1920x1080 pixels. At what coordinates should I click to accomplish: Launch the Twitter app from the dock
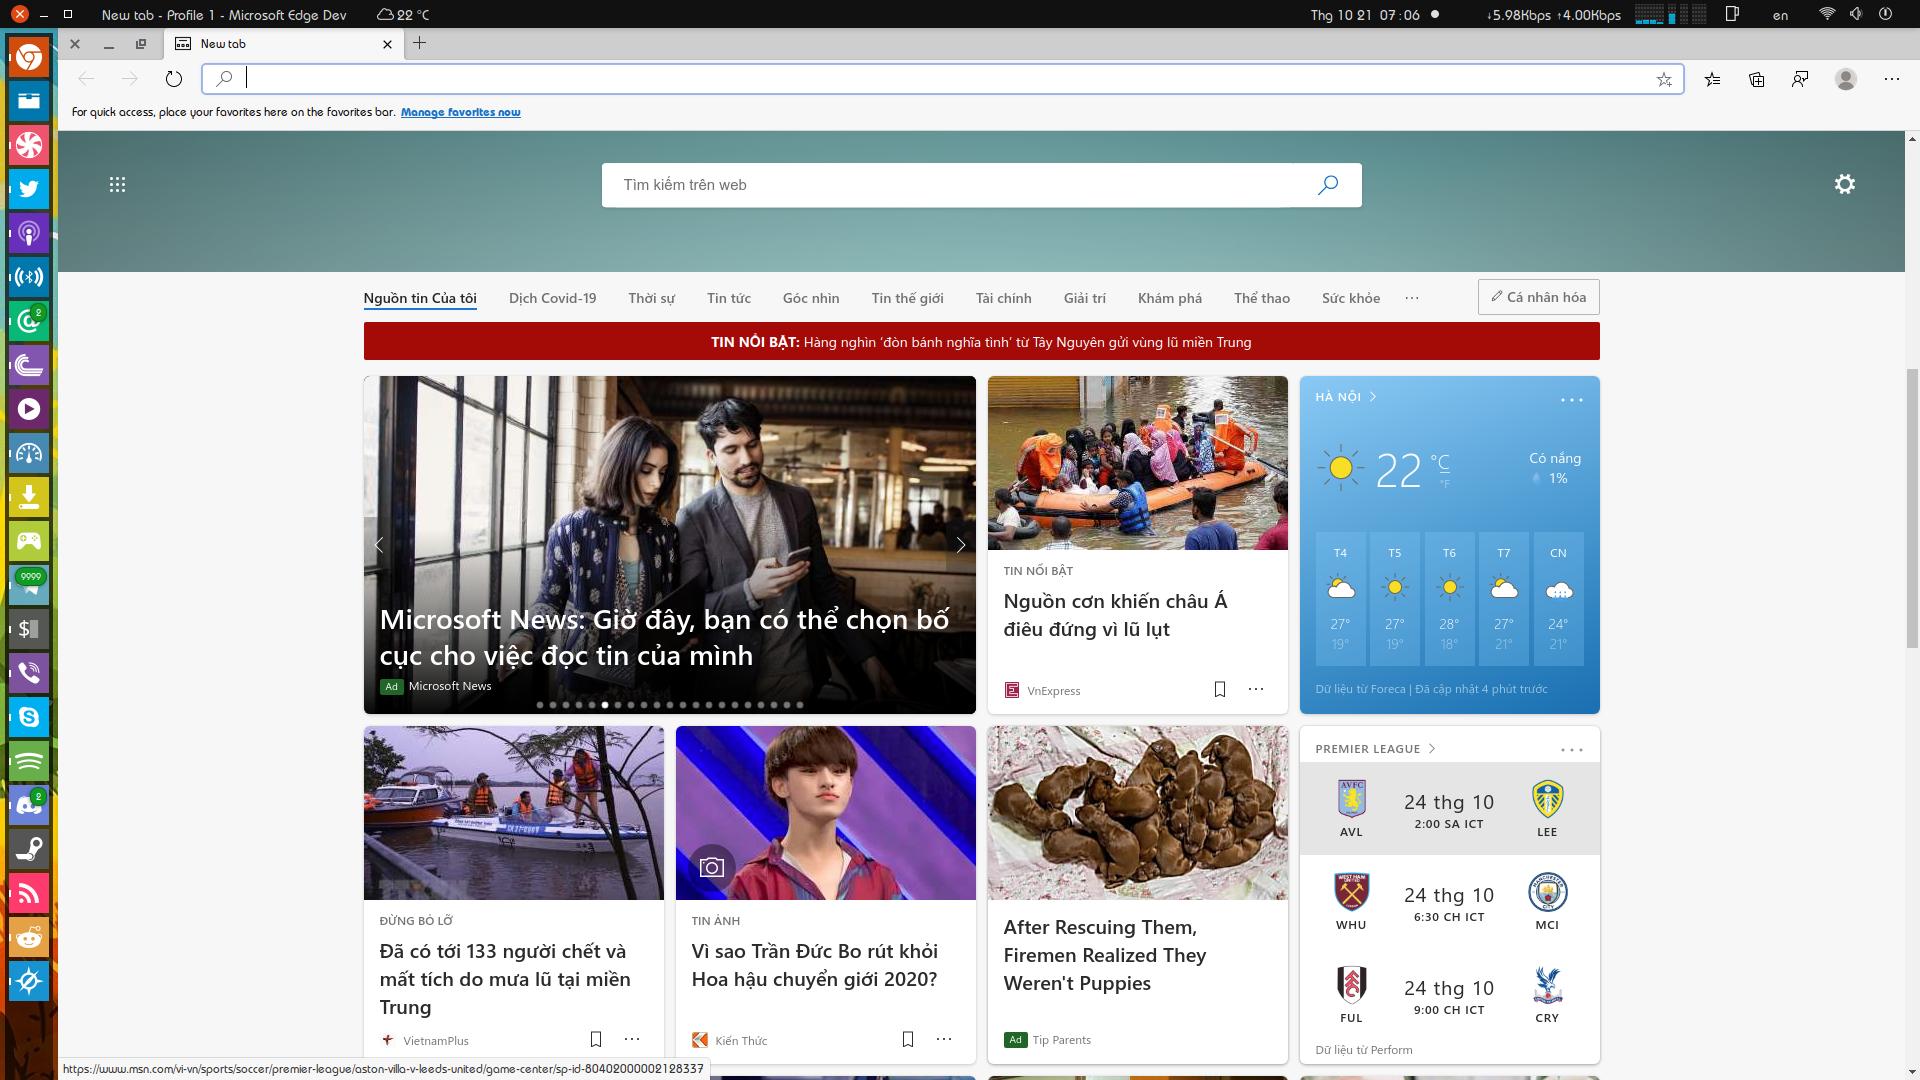(29, 189)
